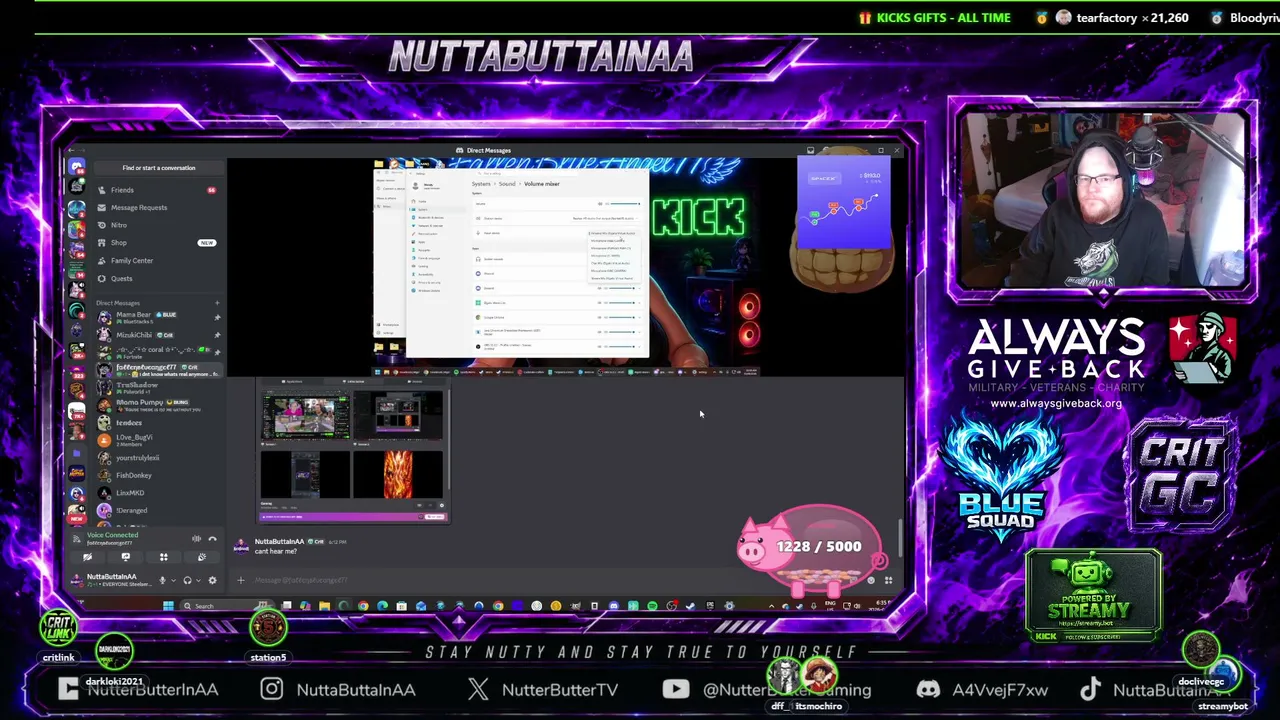Unpin the Mama Bear conversation pin icon
Screen dimensions: 1280x720
click(x=217, y=317)
